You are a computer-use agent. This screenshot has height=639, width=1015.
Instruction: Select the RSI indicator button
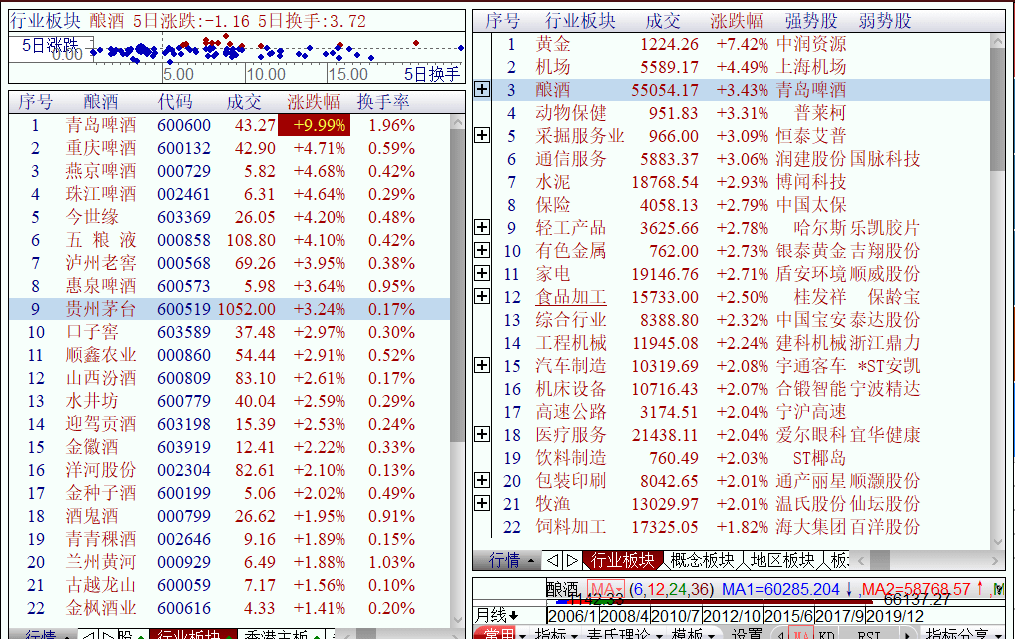tap(869, 634)
